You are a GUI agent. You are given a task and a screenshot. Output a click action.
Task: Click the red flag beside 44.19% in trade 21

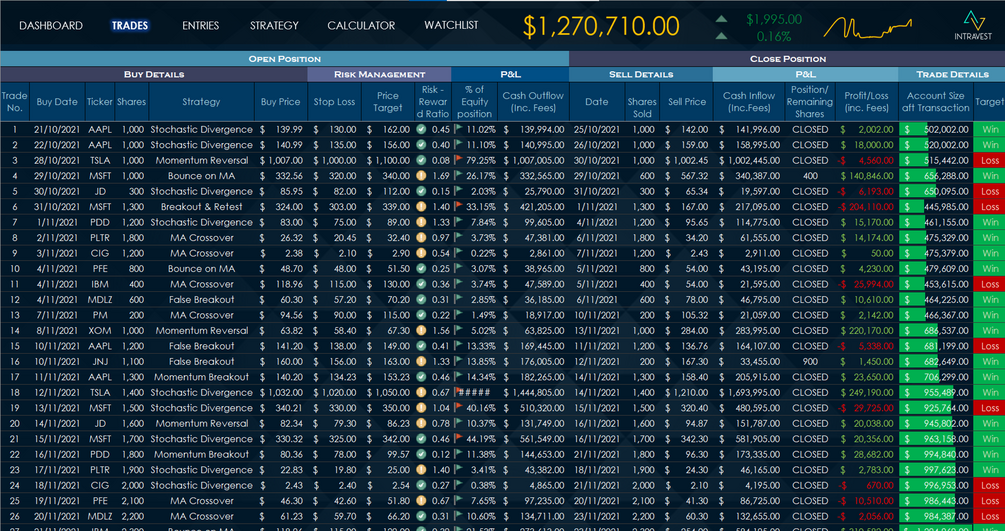click(x=458, y=438)
